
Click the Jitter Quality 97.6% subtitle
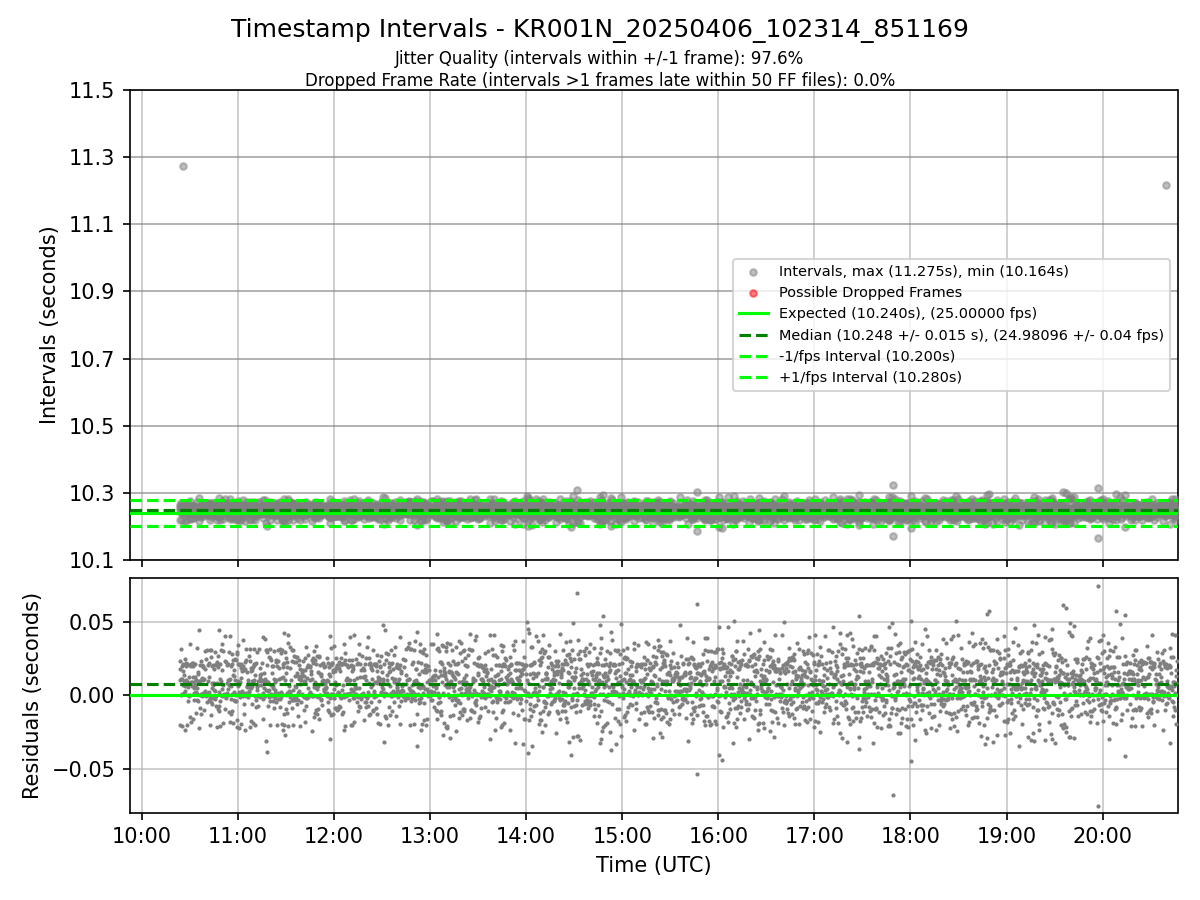coord(599,58)
